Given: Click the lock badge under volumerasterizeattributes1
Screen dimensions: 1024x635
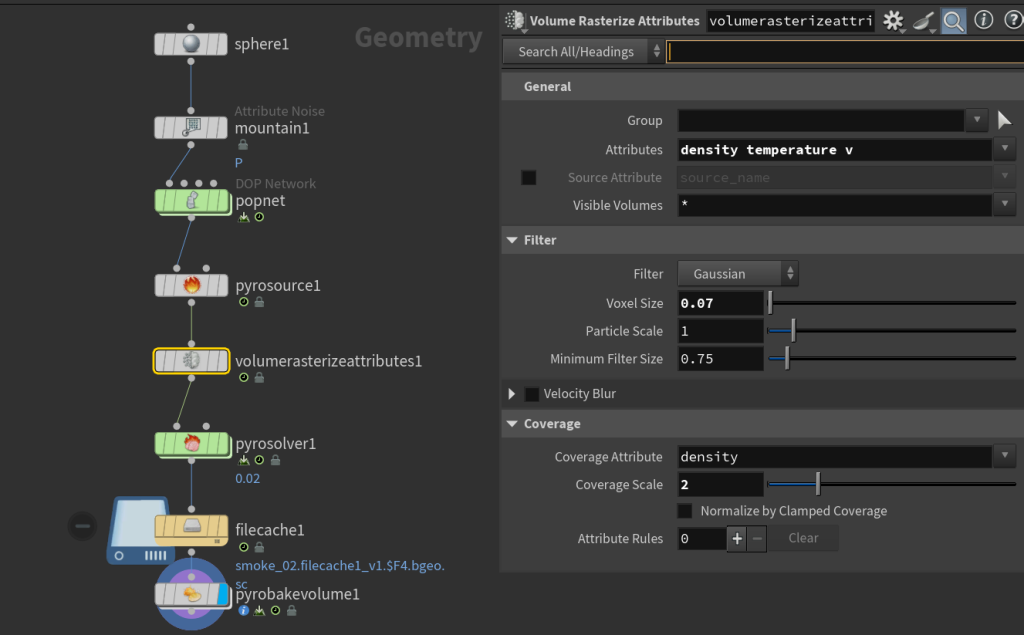Looking at the screenshot, I should (x=259, y=378).
